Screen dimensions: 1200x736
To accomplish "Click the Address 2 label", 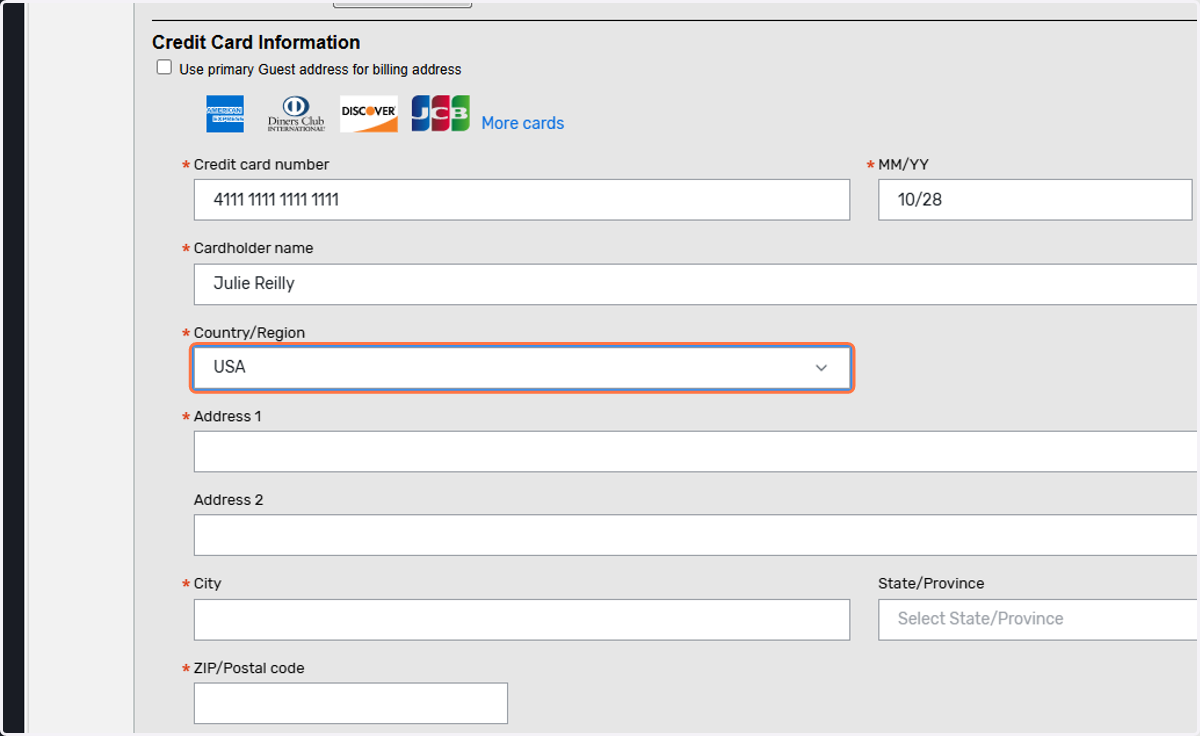I will (x=229, y=500).
